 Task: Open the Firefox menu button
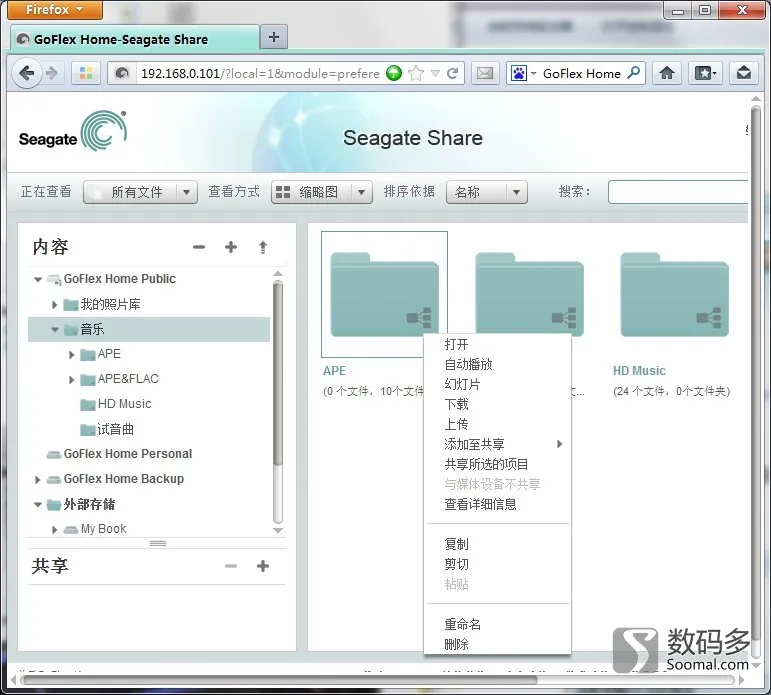pyautogui.click(x=55, y=9)
